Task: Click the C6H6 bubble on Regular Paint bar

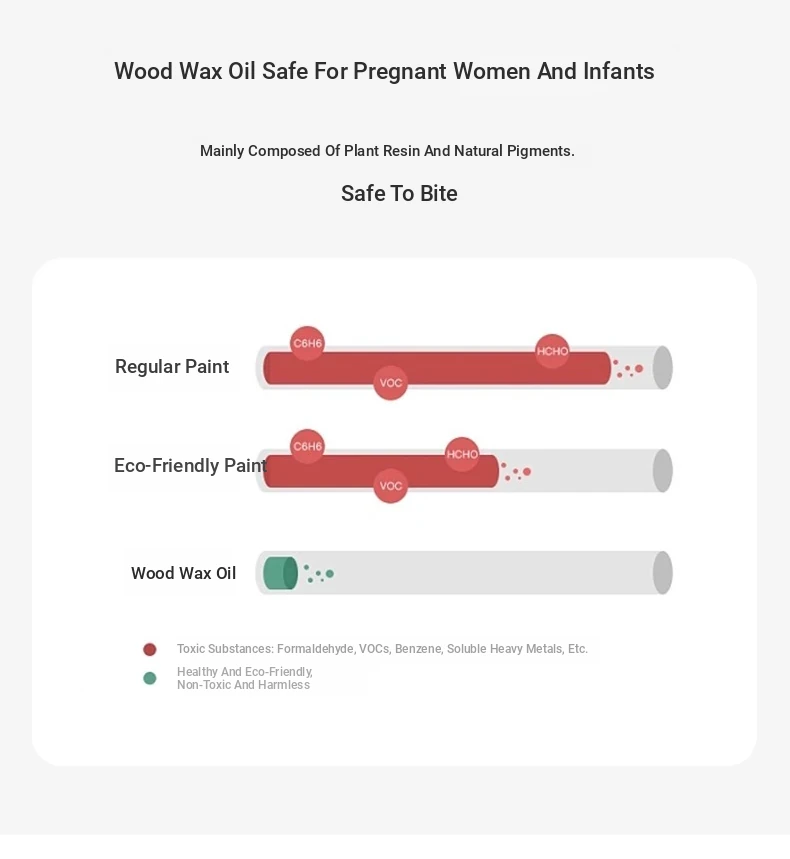Action: 307,344
